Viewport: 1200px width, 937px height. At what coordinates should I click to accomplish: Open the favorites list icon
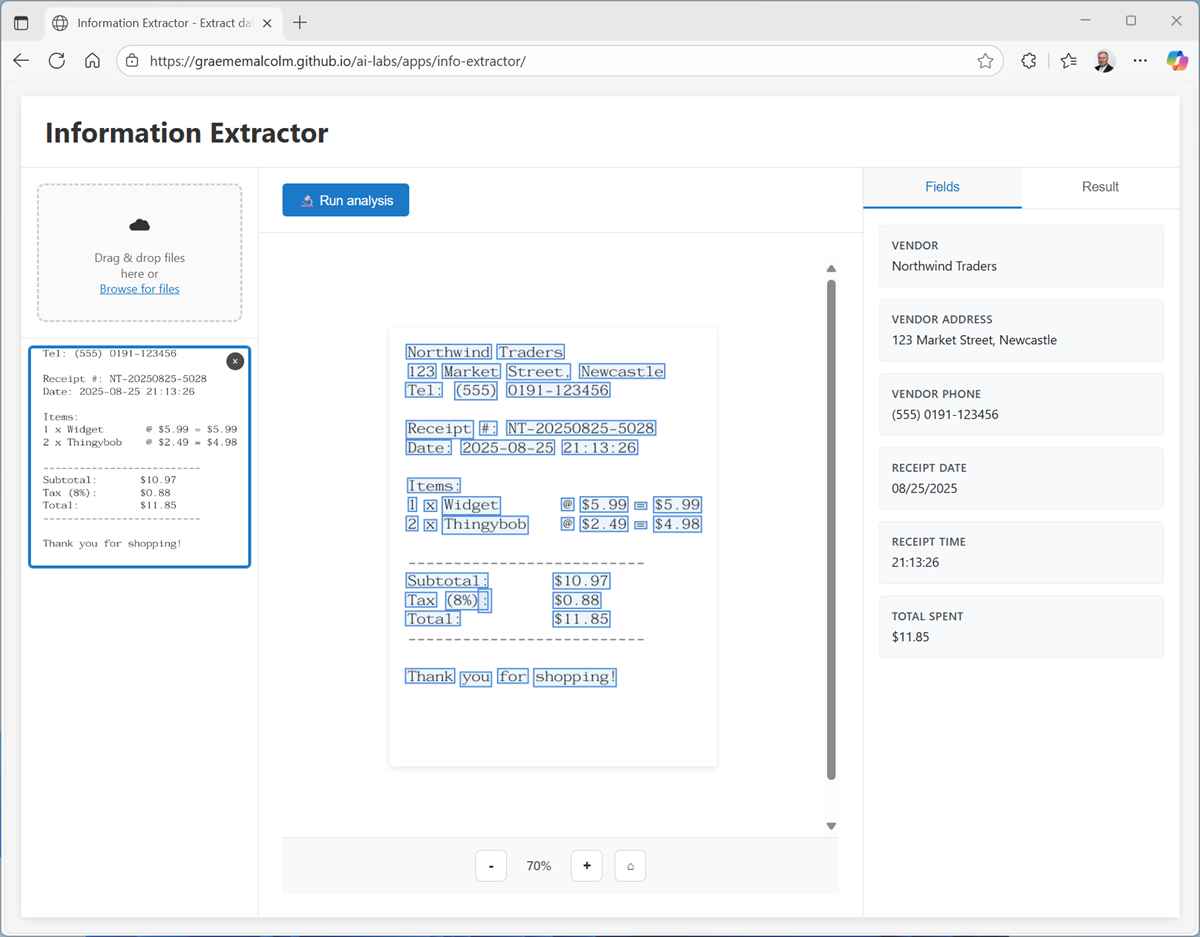(1068, 60)
